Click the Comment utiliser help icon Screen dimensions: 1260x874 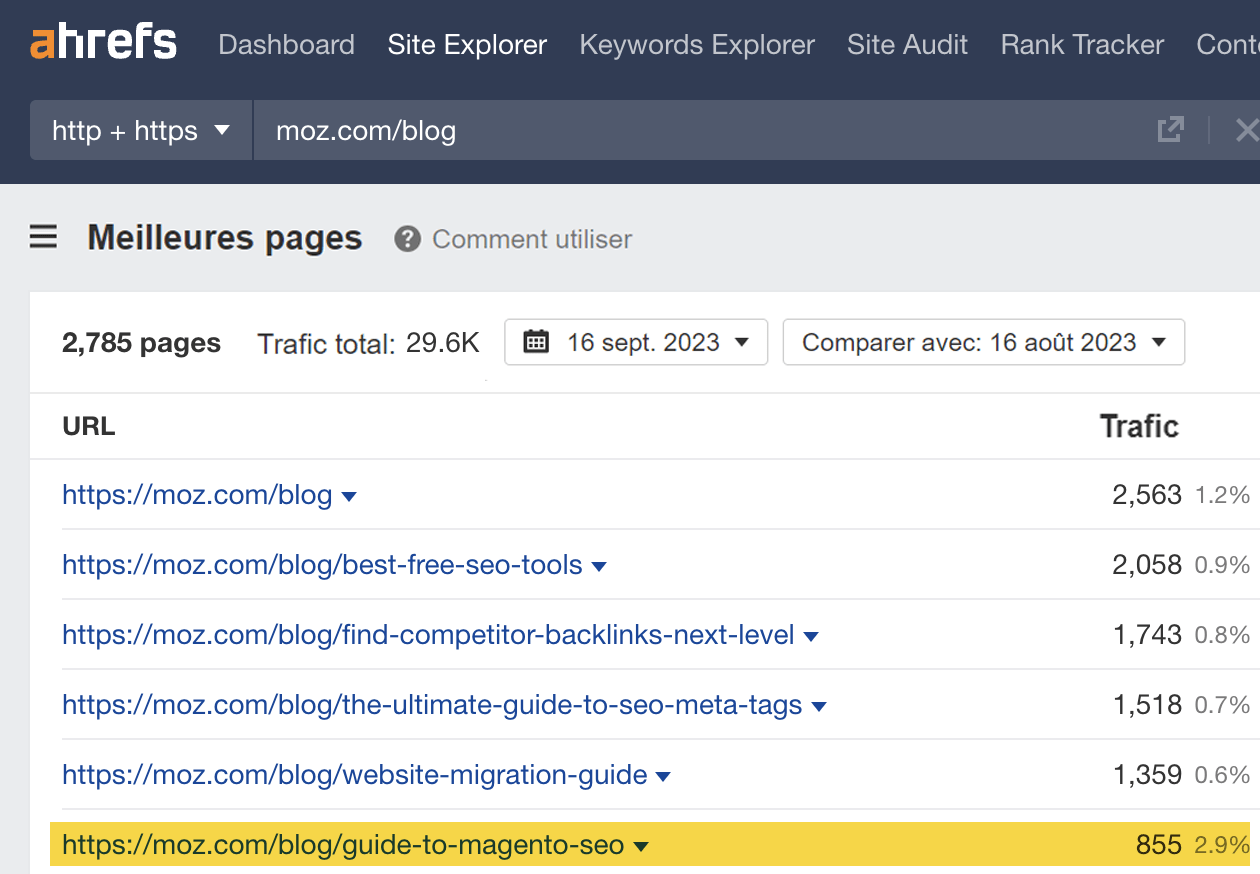408,239
